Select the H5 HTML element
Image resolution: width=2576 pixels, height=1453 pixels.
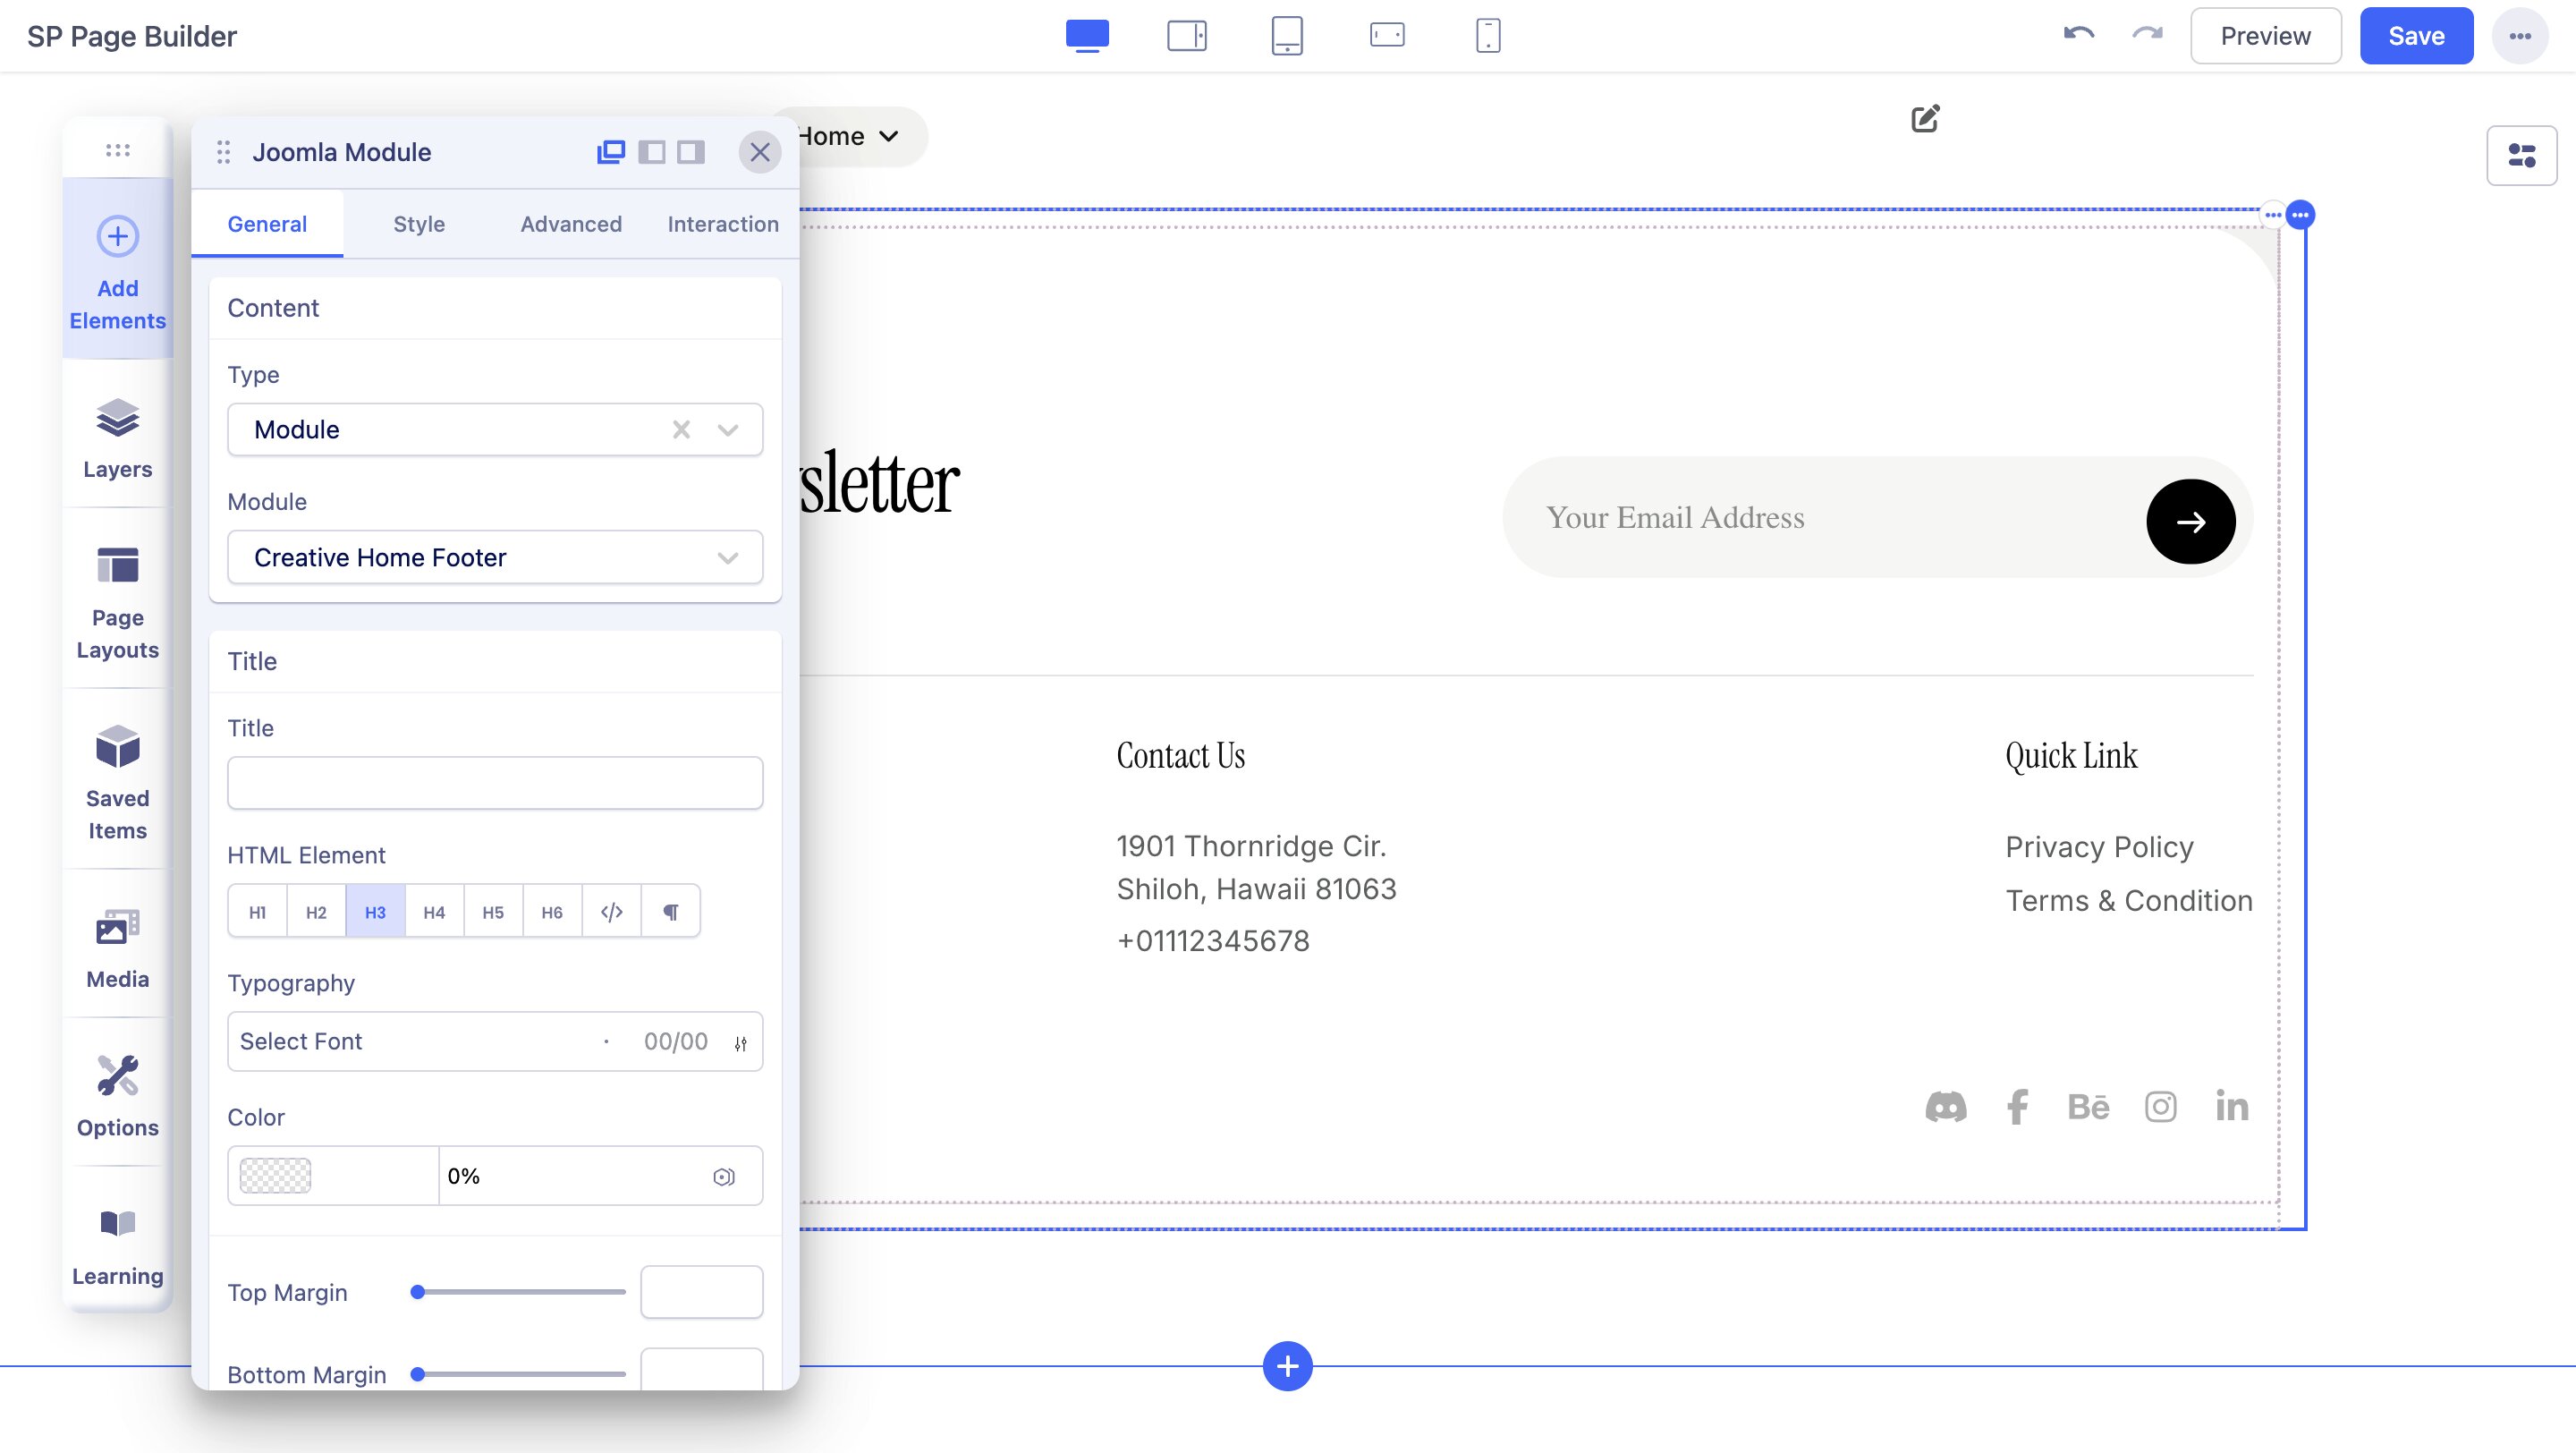492,911
